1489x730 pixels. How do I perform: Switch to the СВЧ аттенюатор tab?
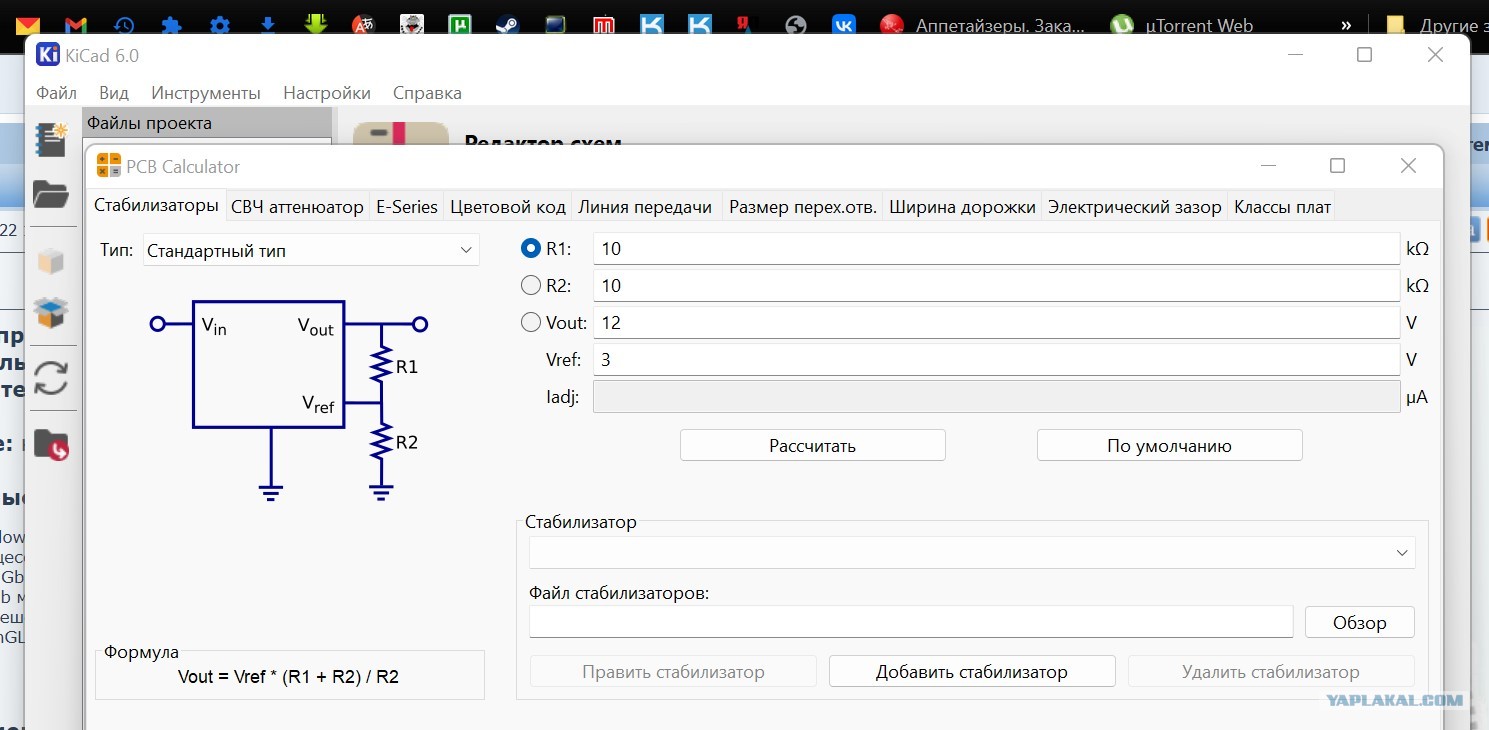pyautogui.click(x=297, y=207)
